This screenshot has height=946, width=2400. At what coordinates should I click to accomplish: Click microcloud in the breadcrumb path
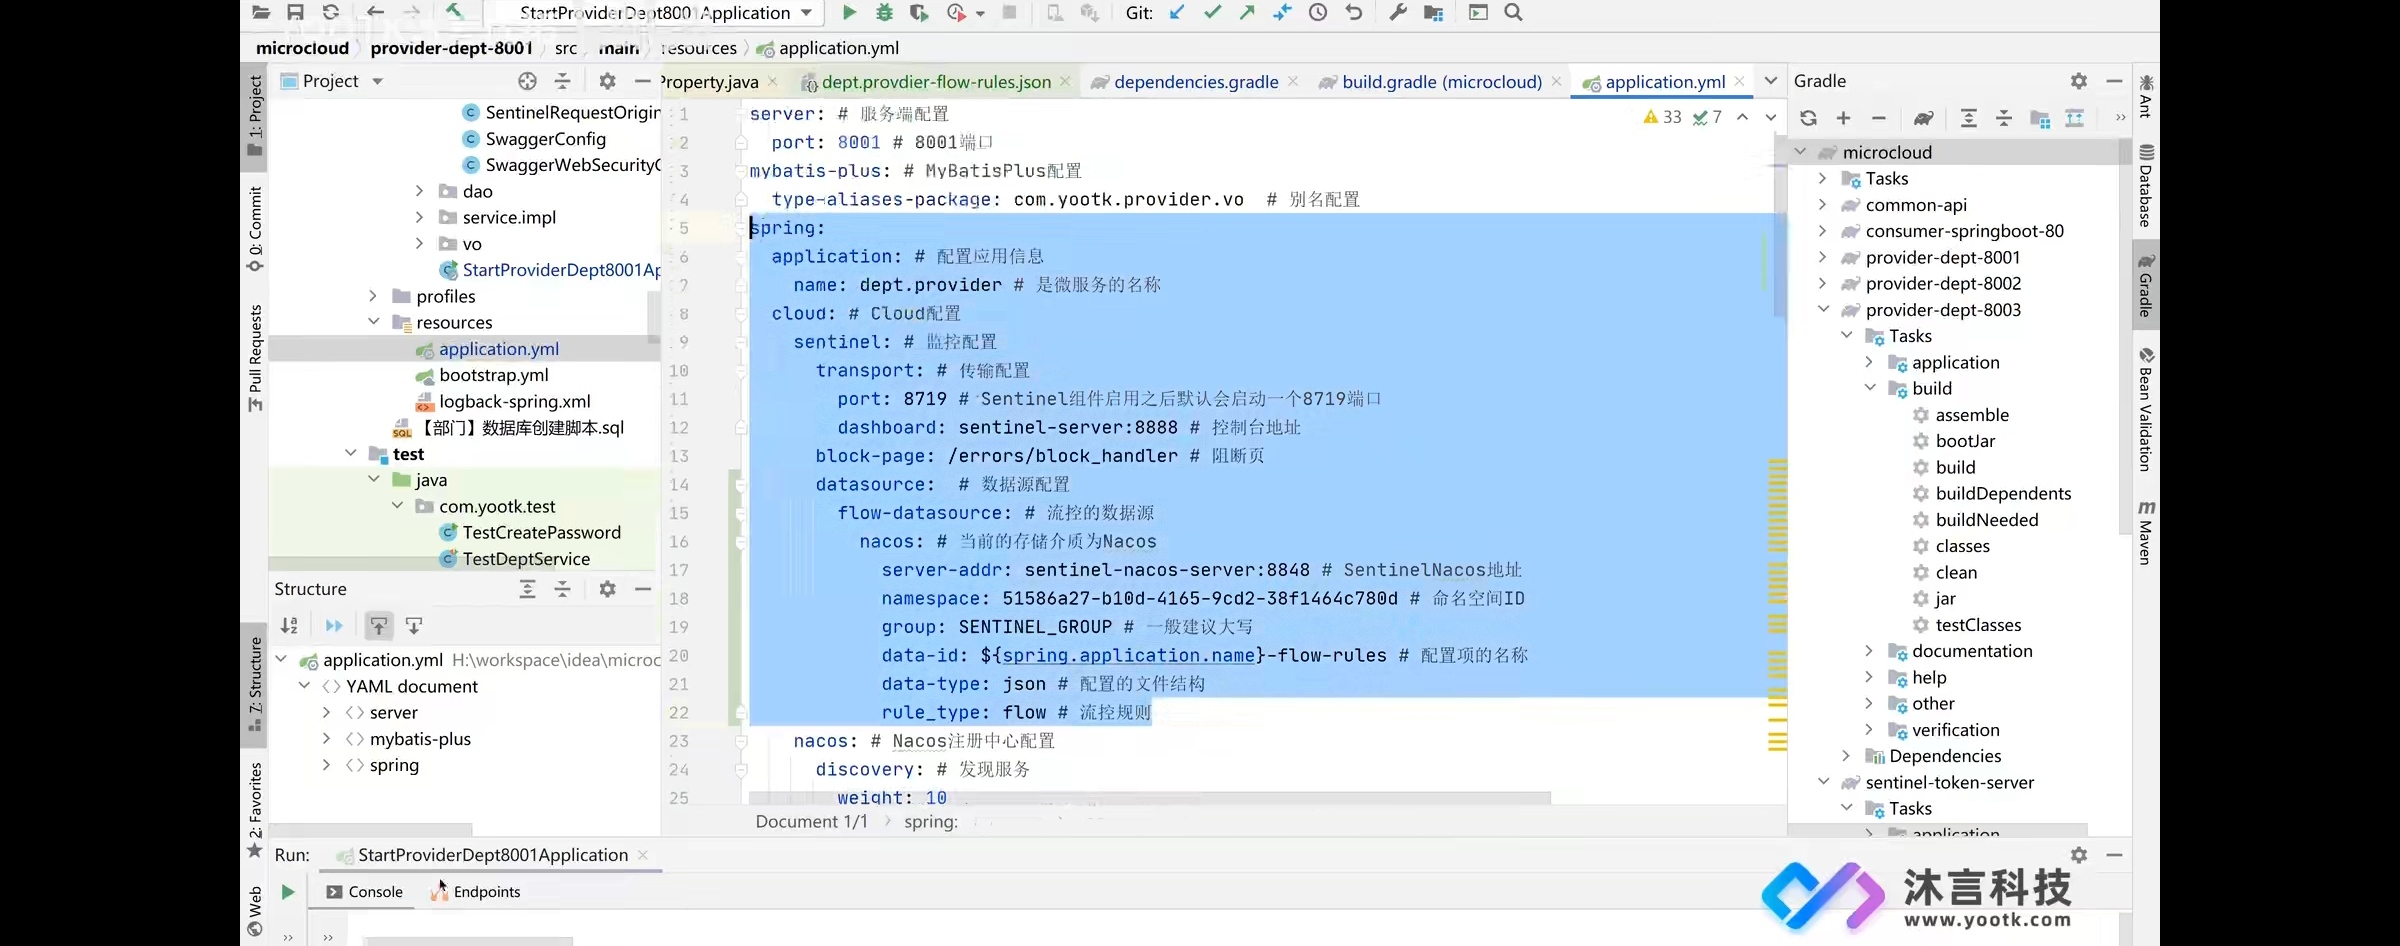pyautogui.click(x=302, y=48)
